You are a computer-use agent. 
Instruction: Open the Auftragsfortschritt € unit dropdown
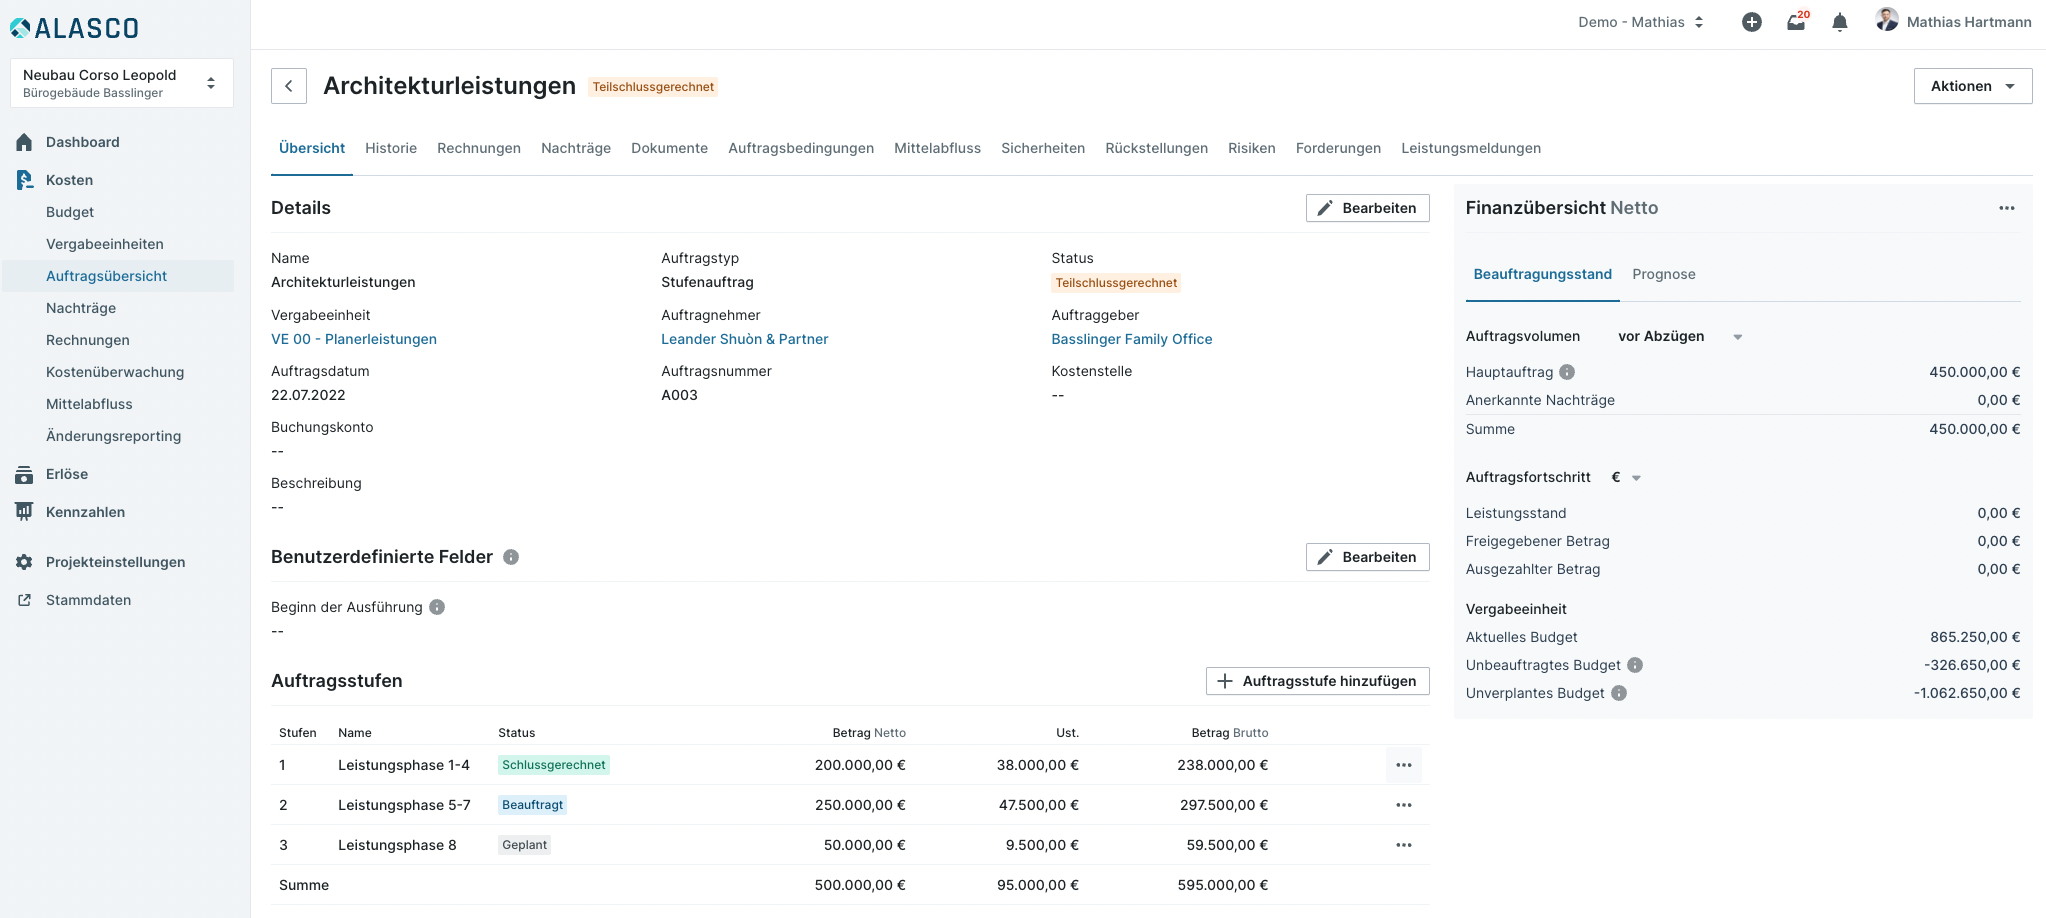click(1627, 478)
